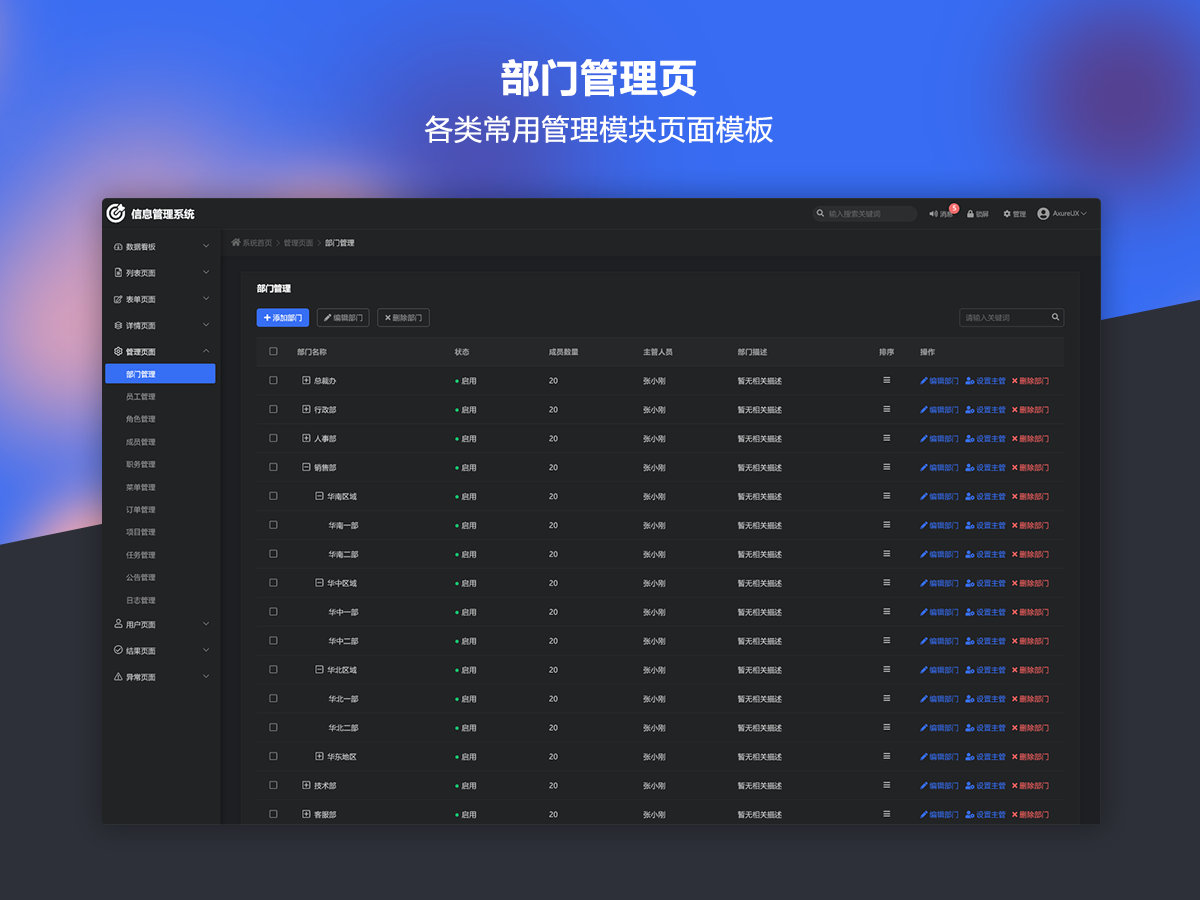Viewport: 1200px width, 900px height.
Task: Toggle the select-all checkbox in table header
Action: [x=273, y=352]
